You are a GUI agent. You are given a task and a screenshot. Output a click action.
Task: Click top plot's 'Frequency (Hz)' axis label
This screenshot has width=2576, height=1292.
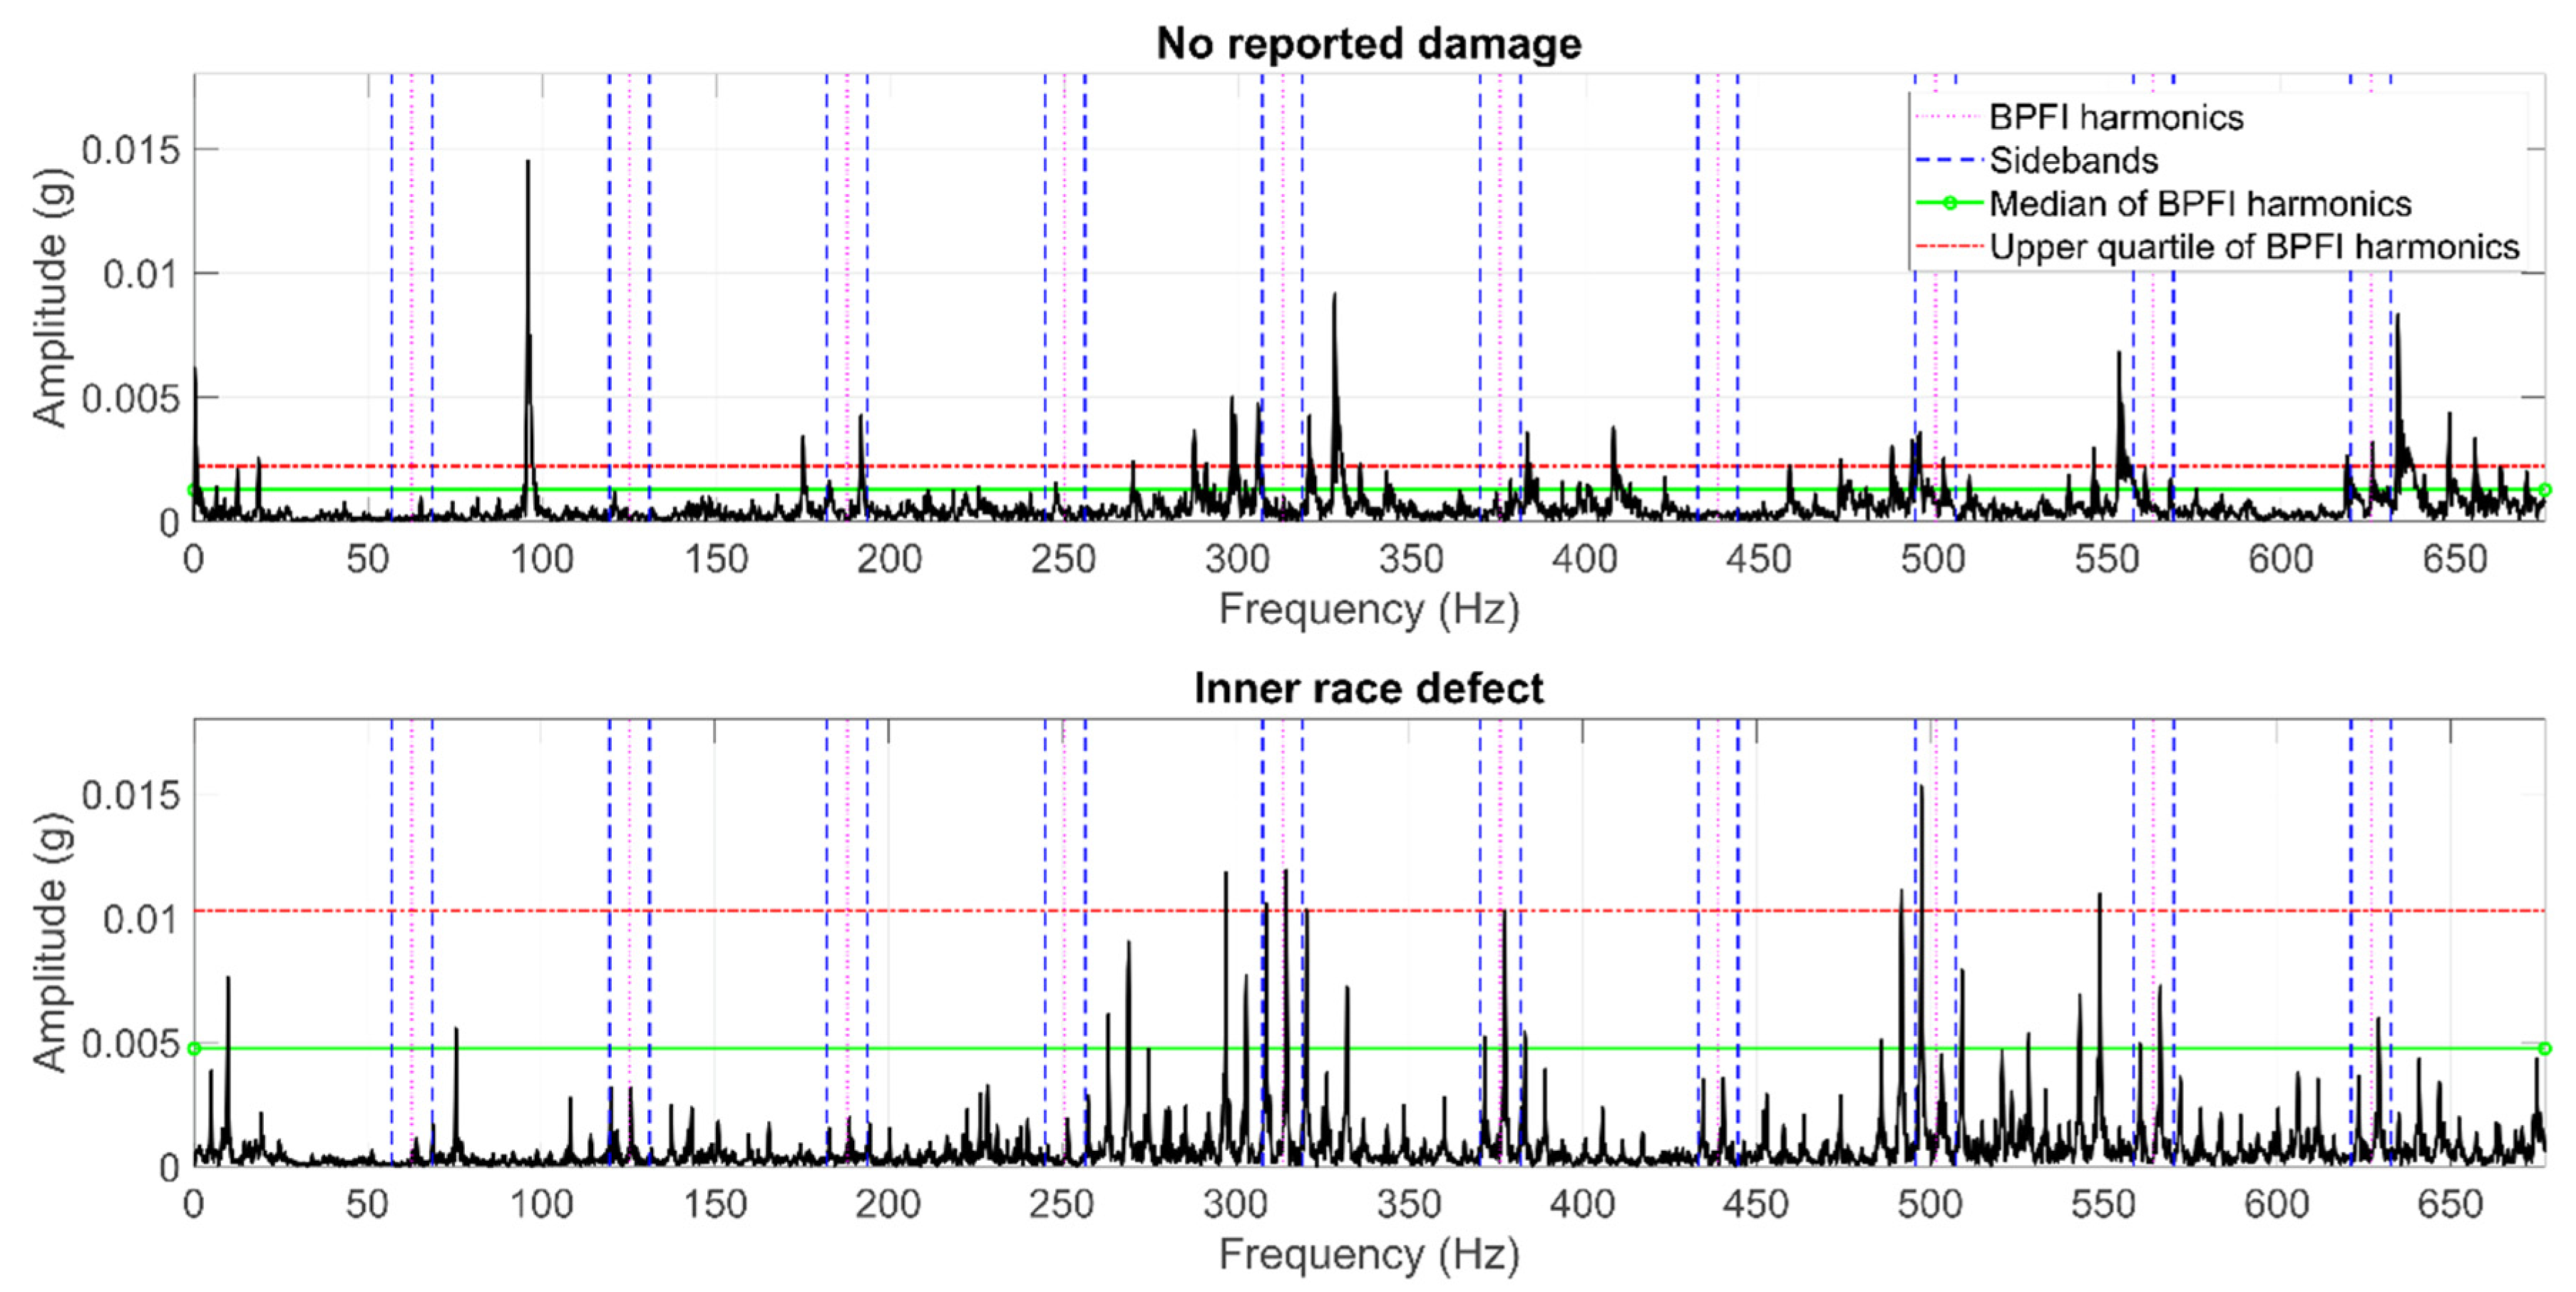(x=1368, y=609)
